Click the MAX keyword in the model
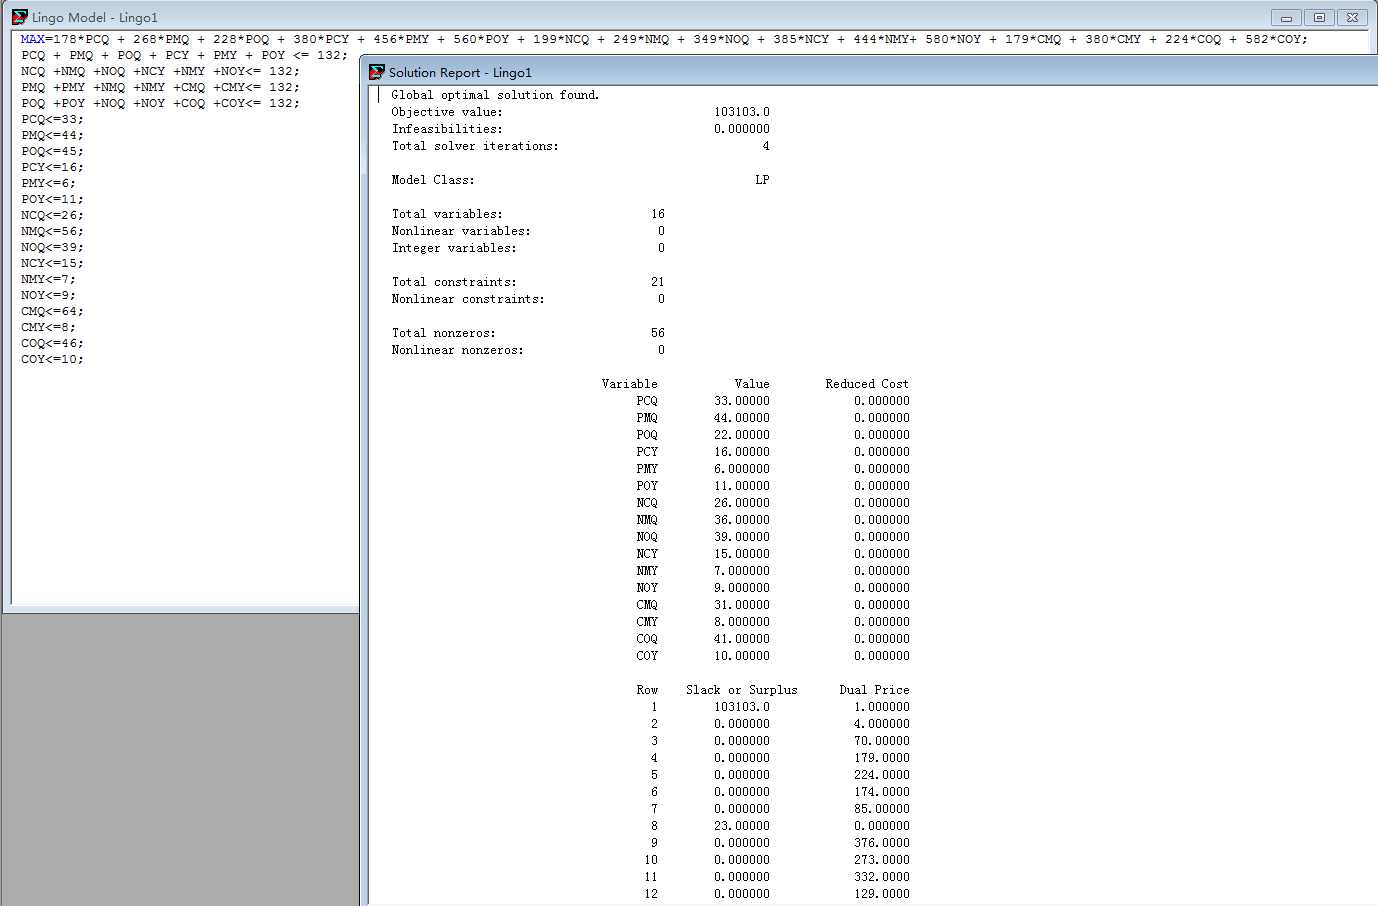The image size is (1378, 906). point(32,39)
